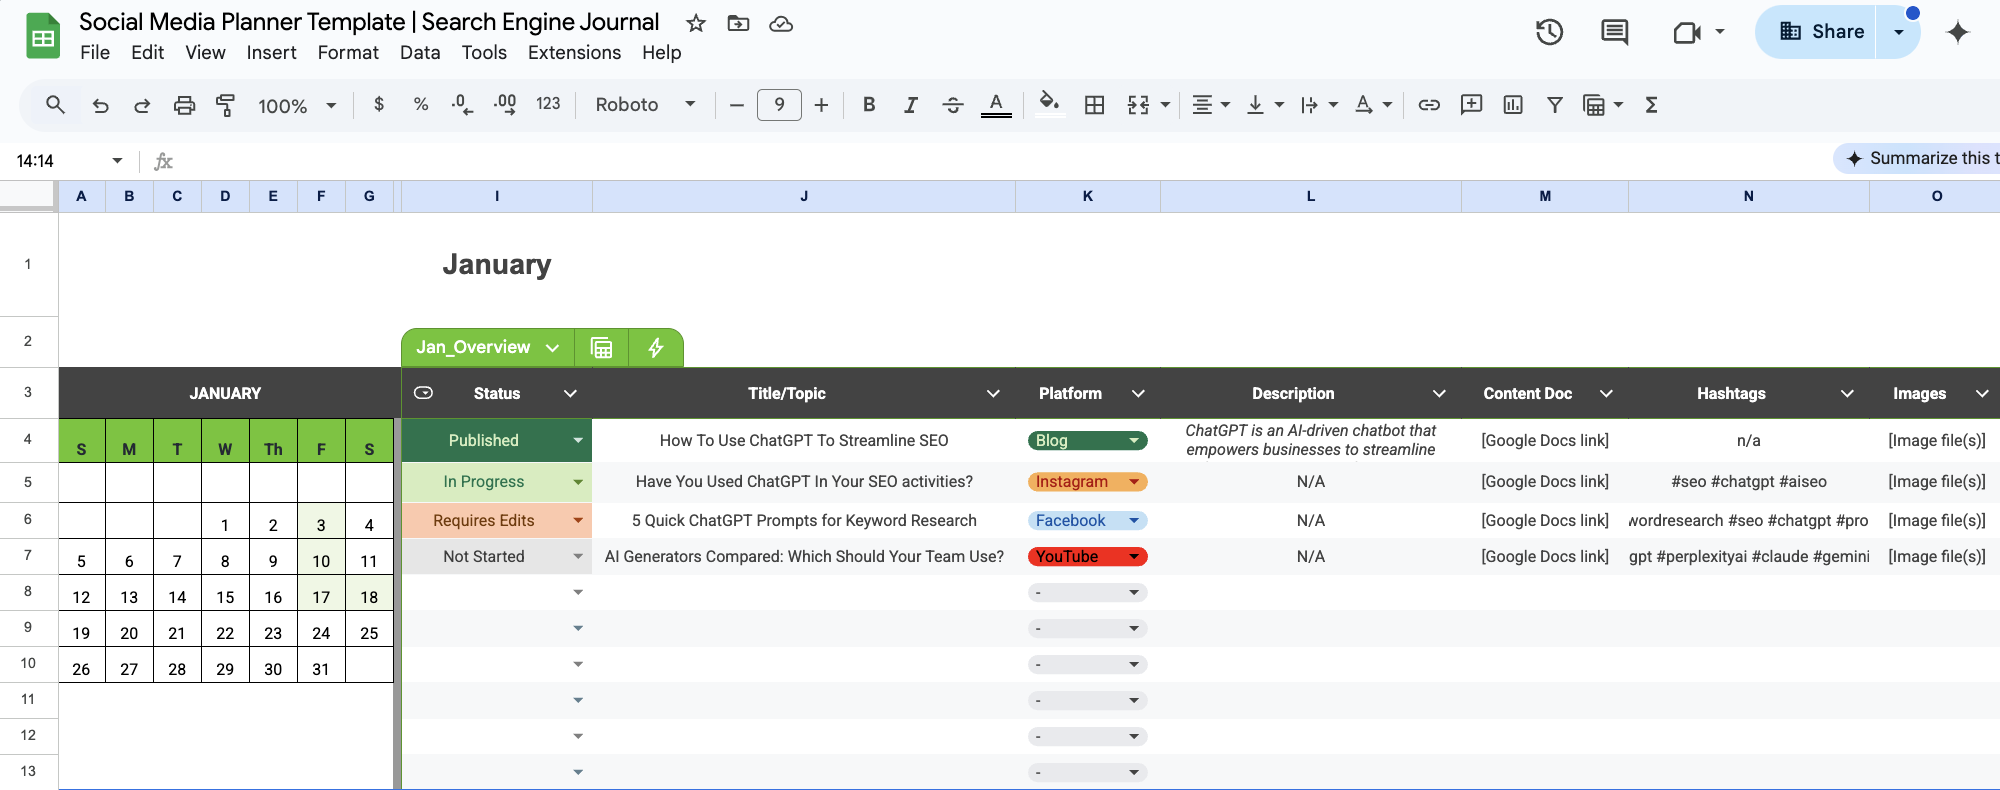The height and width of the screenshot is (790, 2000).
Task: Open the Borders tool
Action: 1095,105
